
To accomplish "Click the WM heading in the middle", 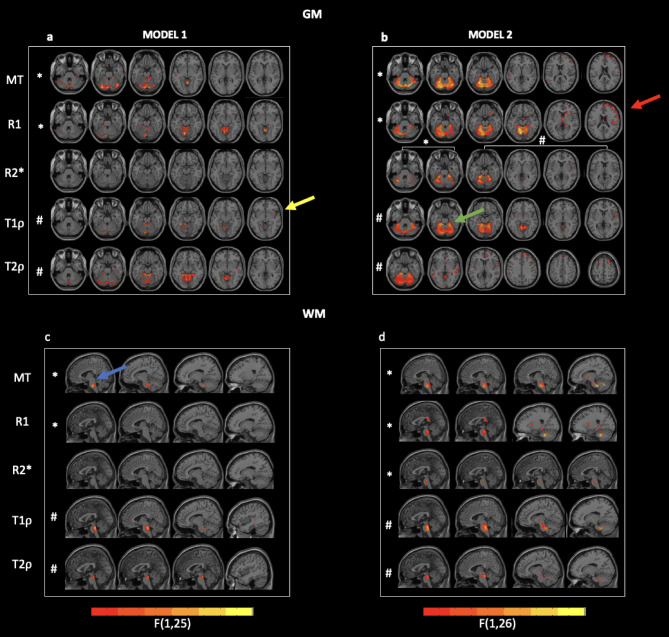I will pyautogui.click(x=314, y=314).
